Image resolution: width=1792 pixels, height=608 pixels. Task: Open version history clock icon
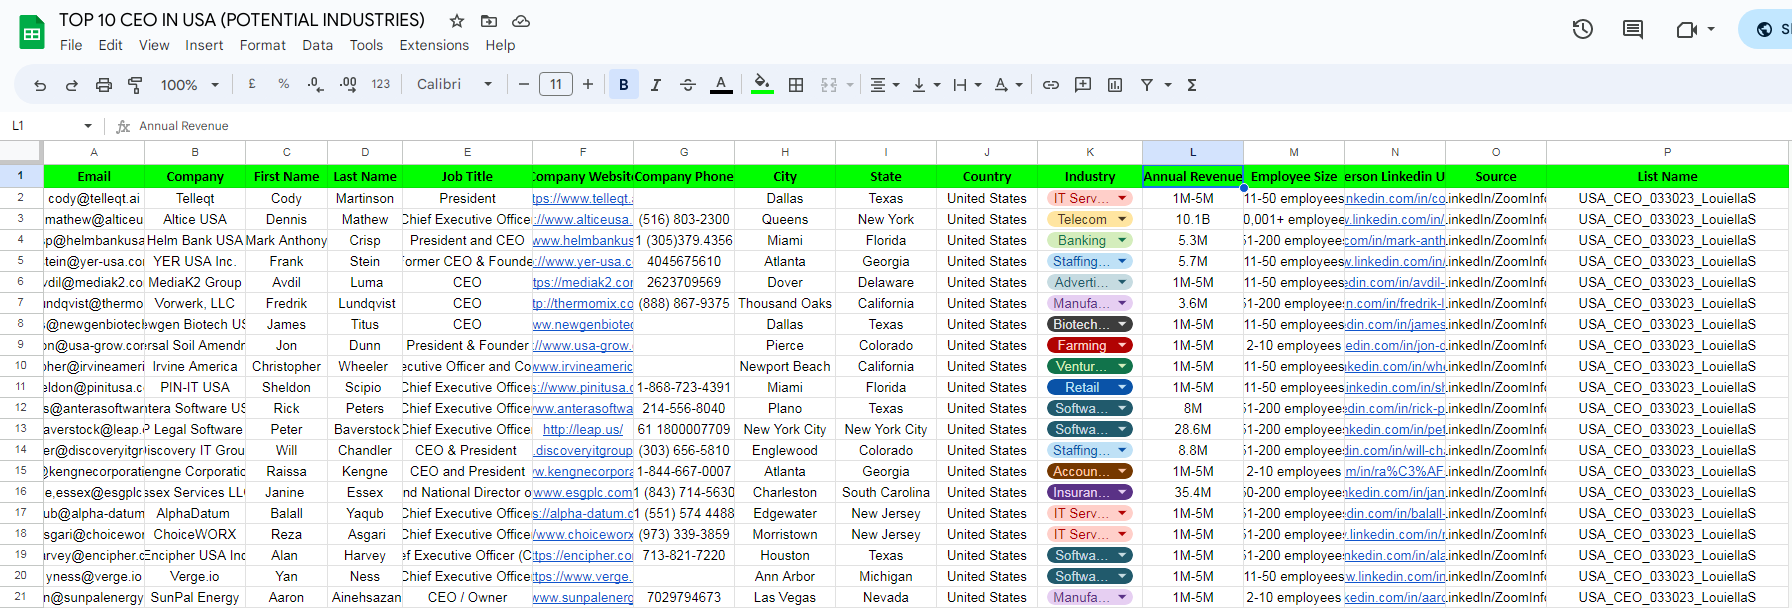tap(1582, 29)
